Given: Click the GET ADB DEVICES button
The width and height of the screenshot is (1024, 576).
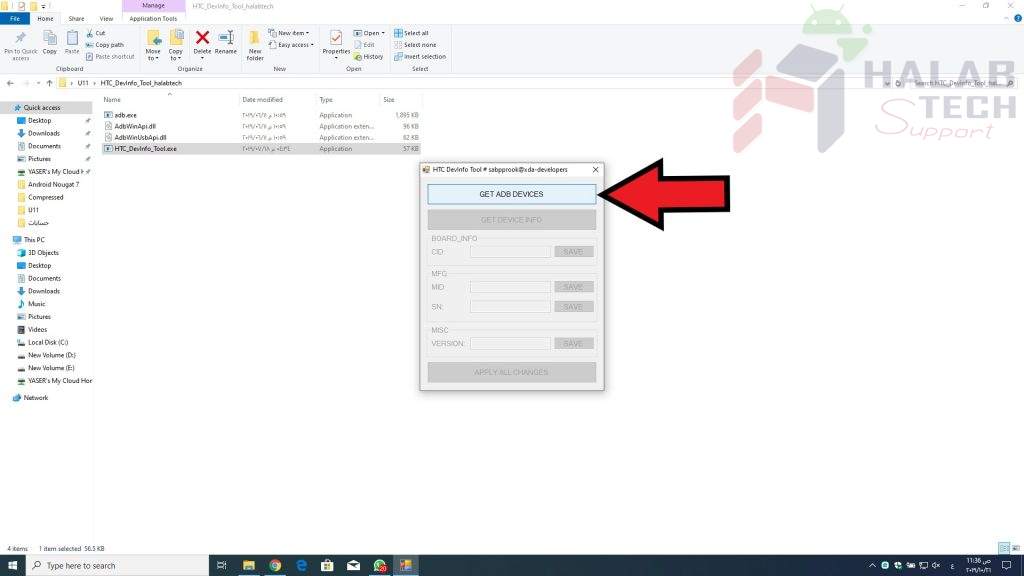Looking at the screenshot, I should (x=511, y=194).
